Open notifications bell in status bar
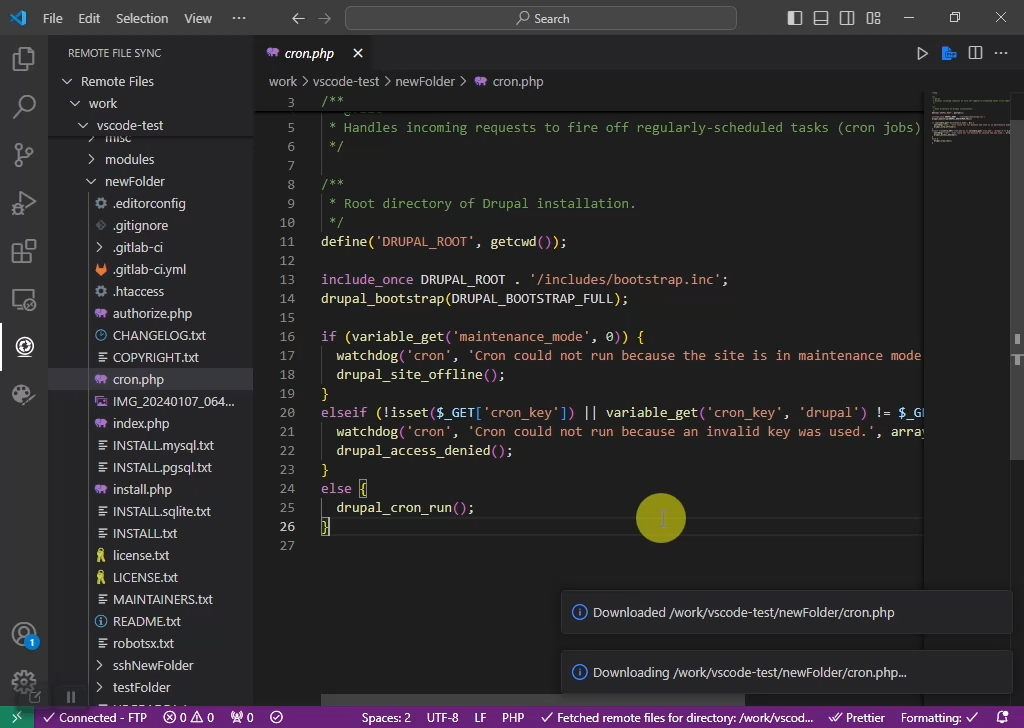The width and height of the screenshot is (1024, 728). coord(1002,718)
